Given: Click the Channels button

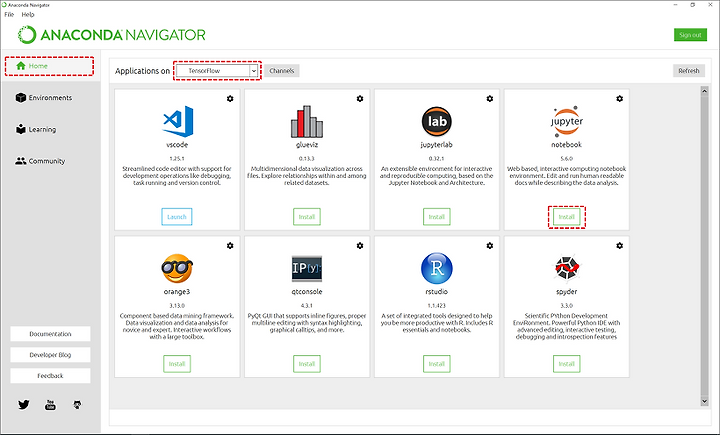Looking at the screenshot, I should (282, 71).
